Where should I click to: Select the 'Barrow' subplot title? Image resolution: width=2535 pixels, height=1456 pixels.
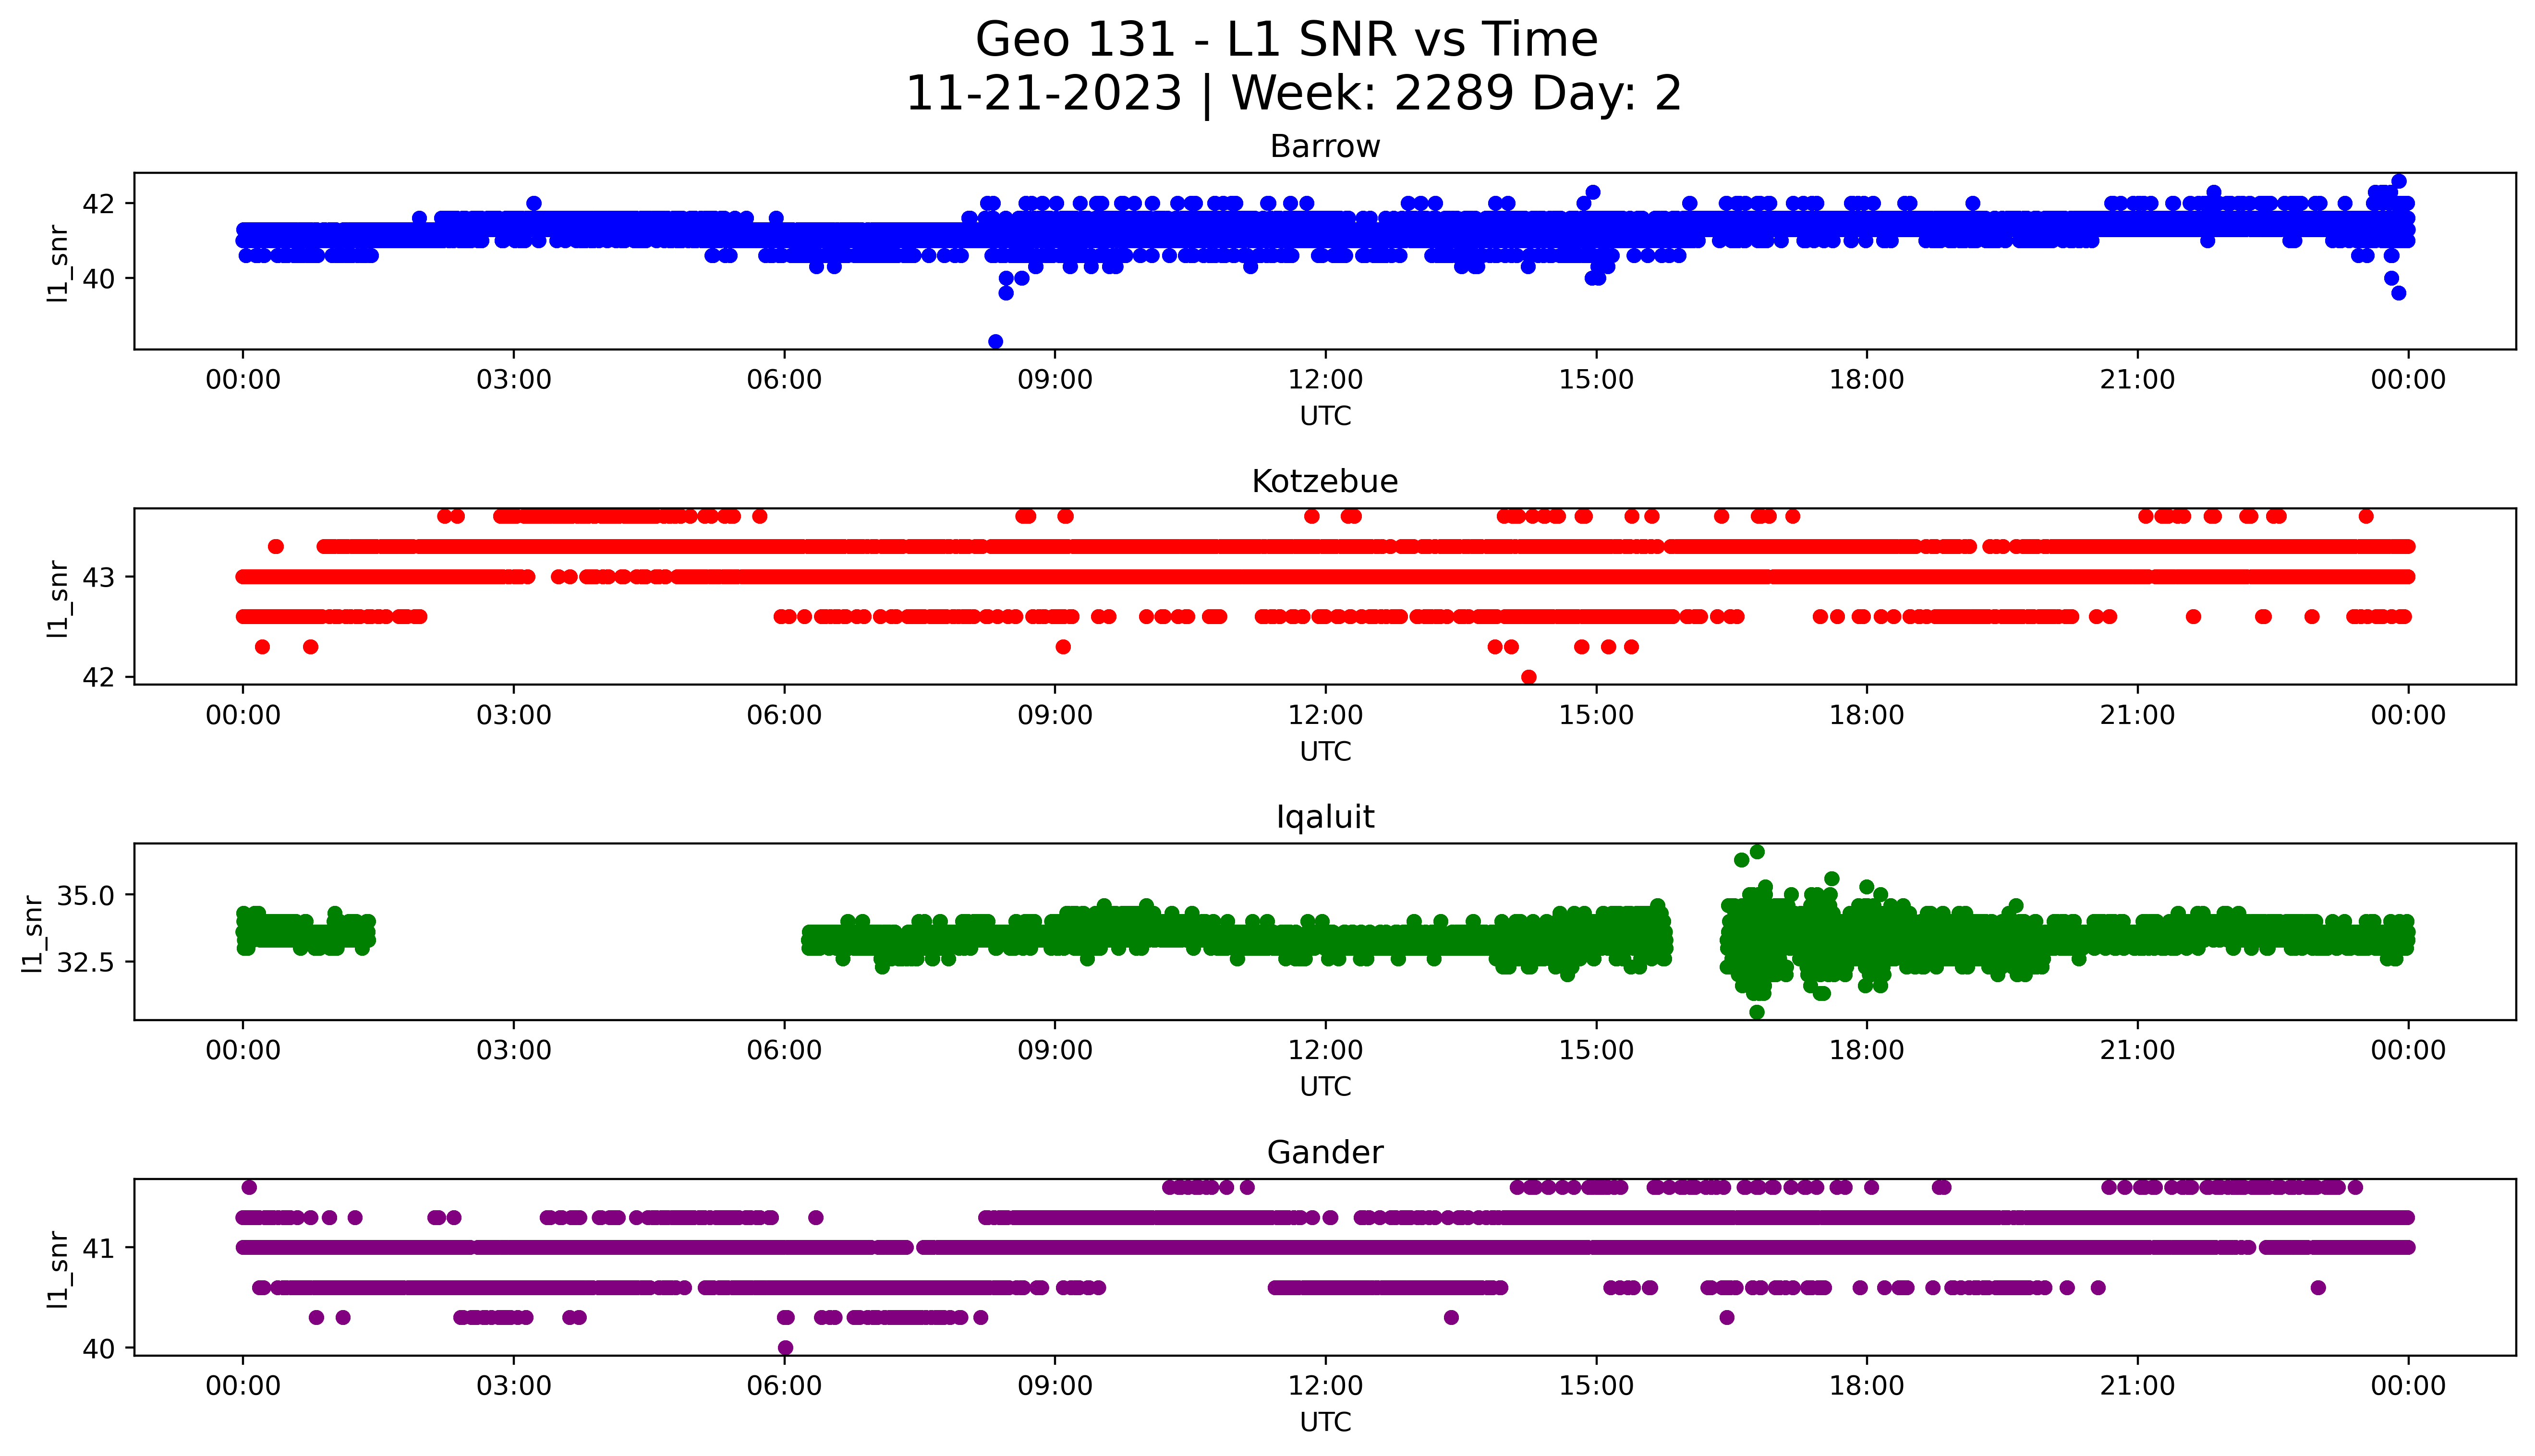coord(1325,147)
